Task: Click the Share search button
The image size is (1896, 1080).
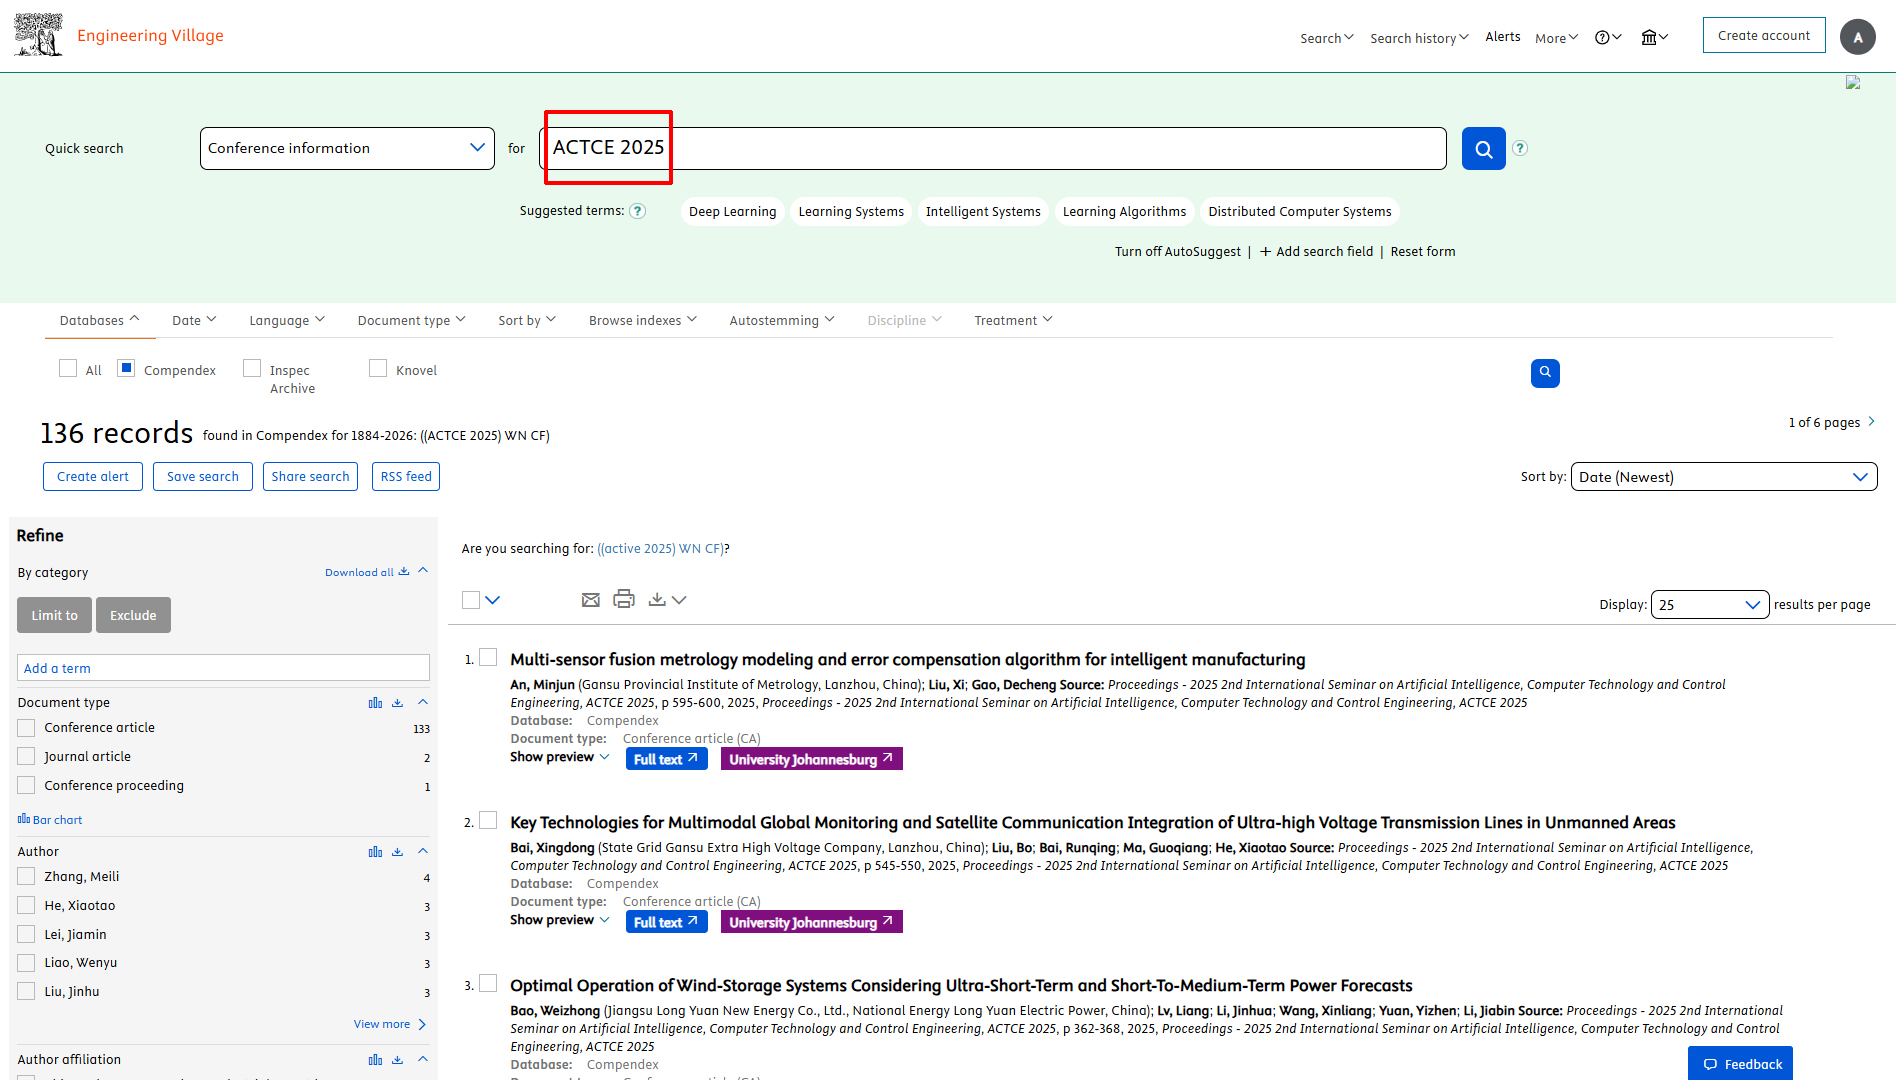Action: tap(311, 477)
